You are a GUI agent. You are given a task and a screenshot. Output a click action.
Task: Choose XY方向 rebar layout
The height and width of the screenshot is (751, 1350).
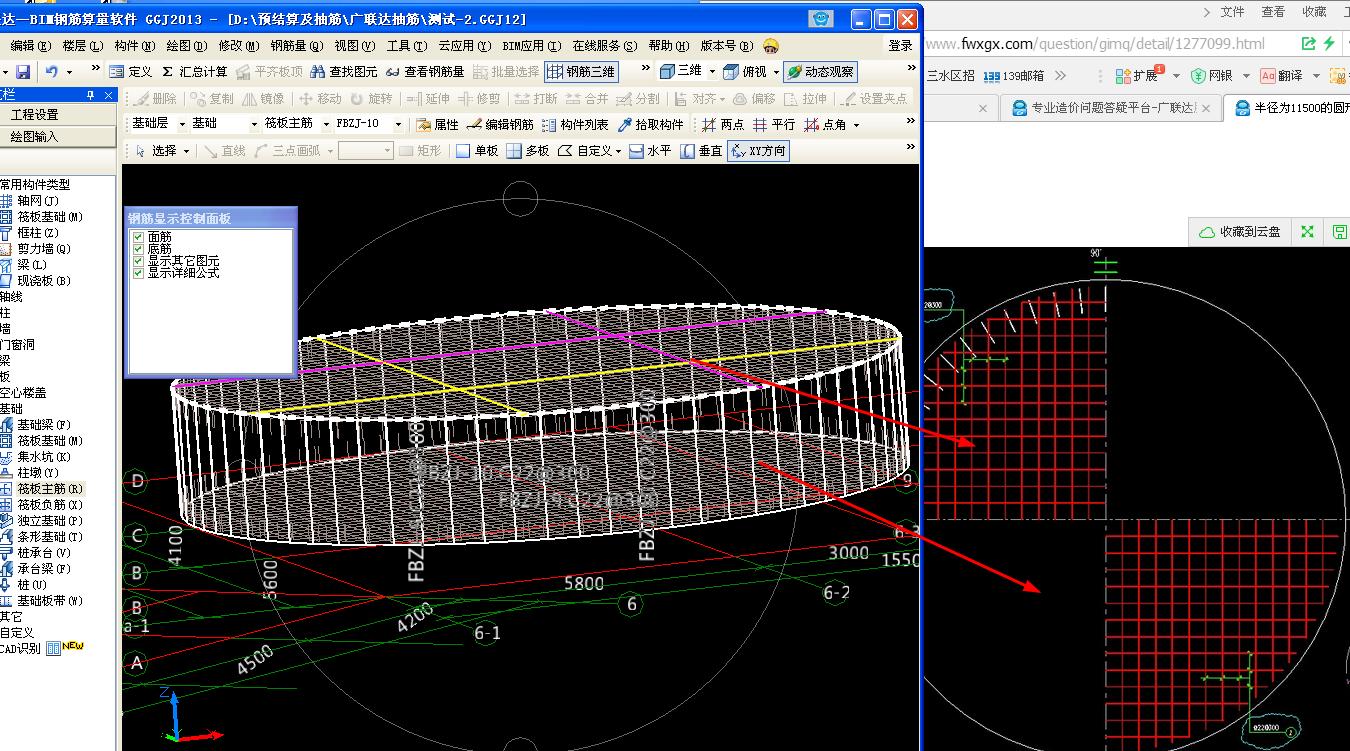click(758, 151)
